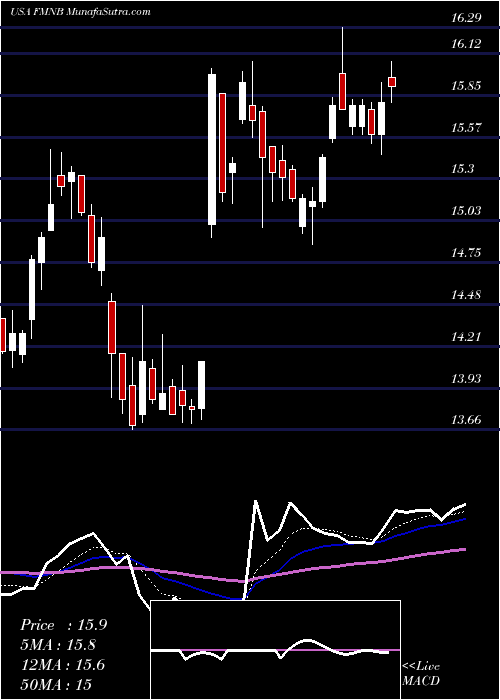Click the 15.3 price axis label
The width and height of the screenshot is (500, 700).
[x=462, y=169]
